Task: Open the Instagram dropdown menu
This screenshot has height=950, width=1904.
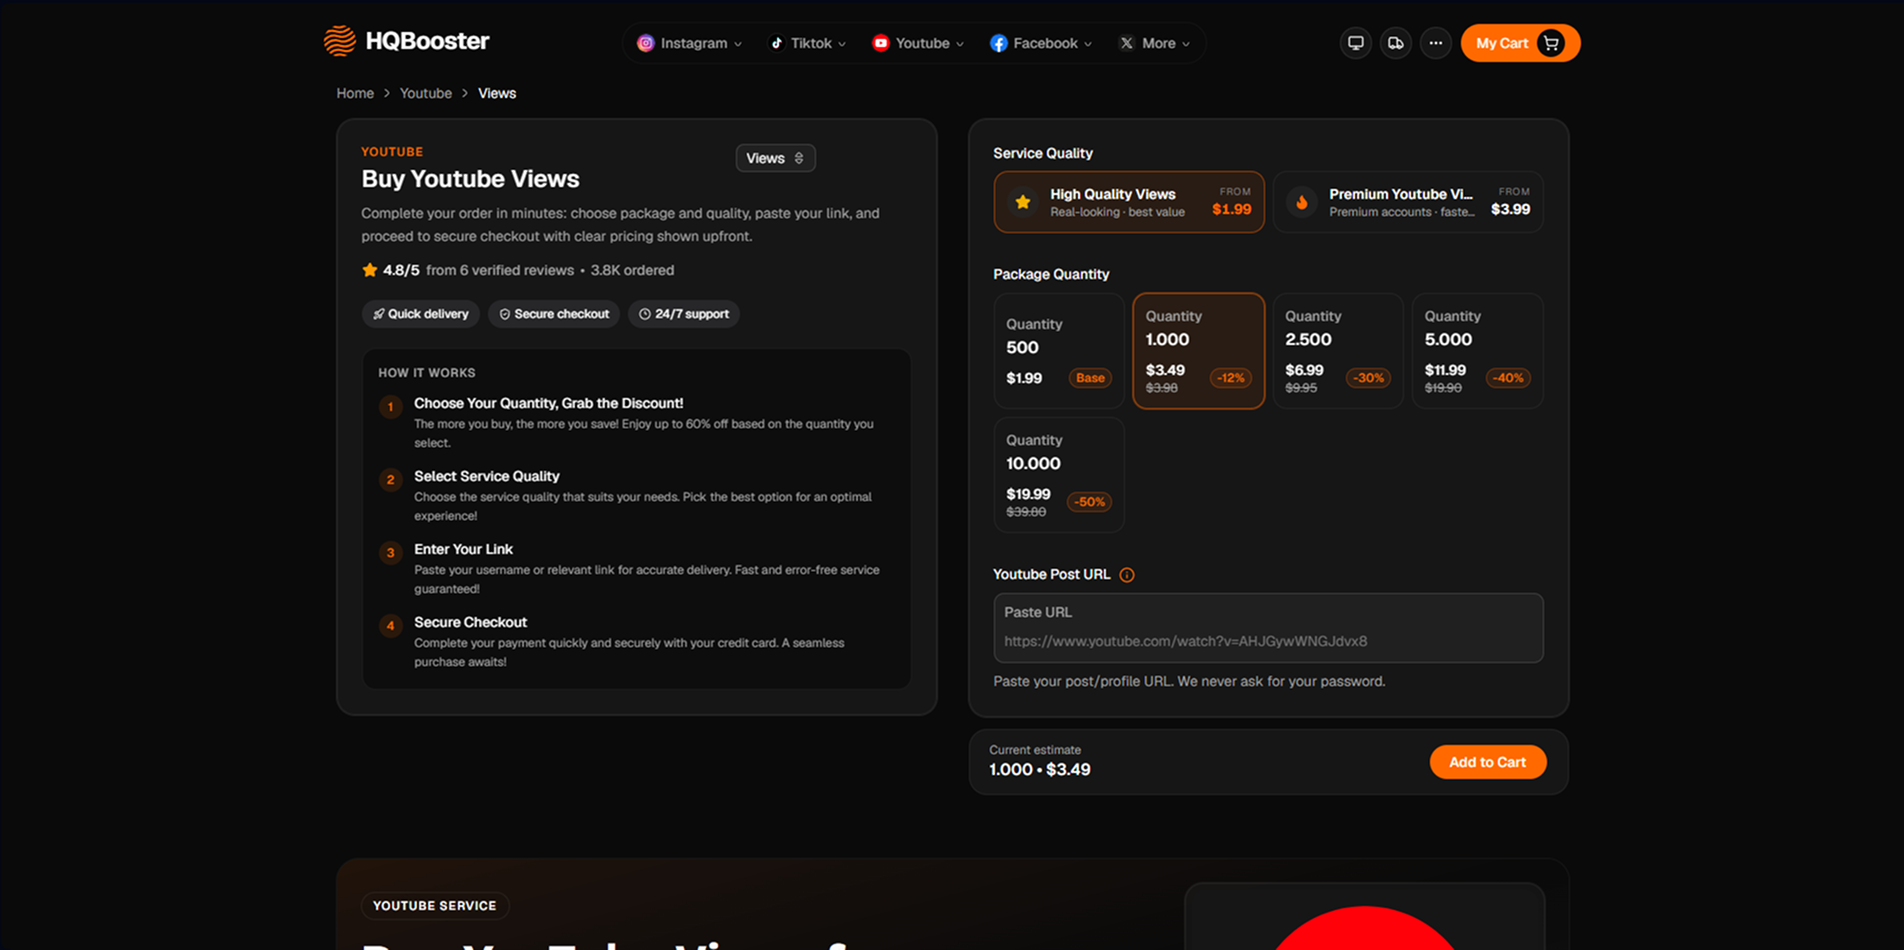Action: tap(690, 43)
